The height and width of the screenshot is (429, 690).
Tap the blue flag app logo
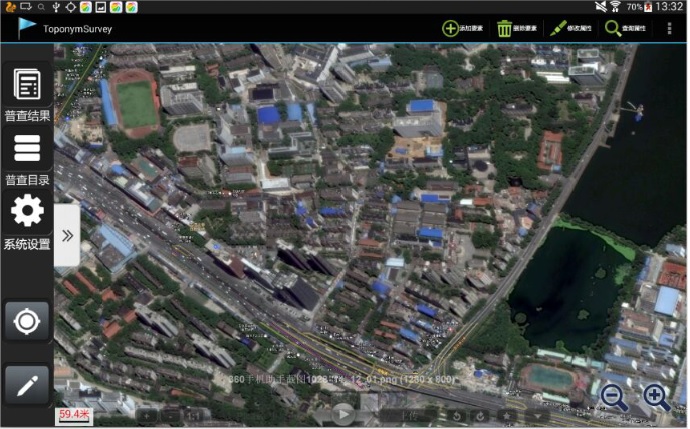click(26, 28)
